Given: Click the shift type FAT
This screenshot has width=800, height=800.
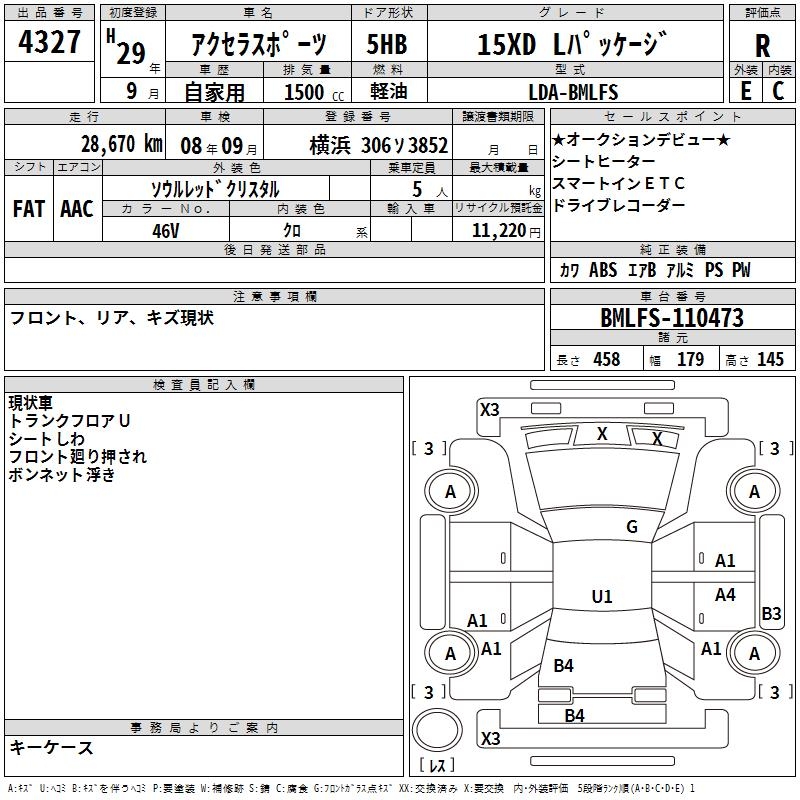Looking at the screenshot, I should [x=29, y=209].
